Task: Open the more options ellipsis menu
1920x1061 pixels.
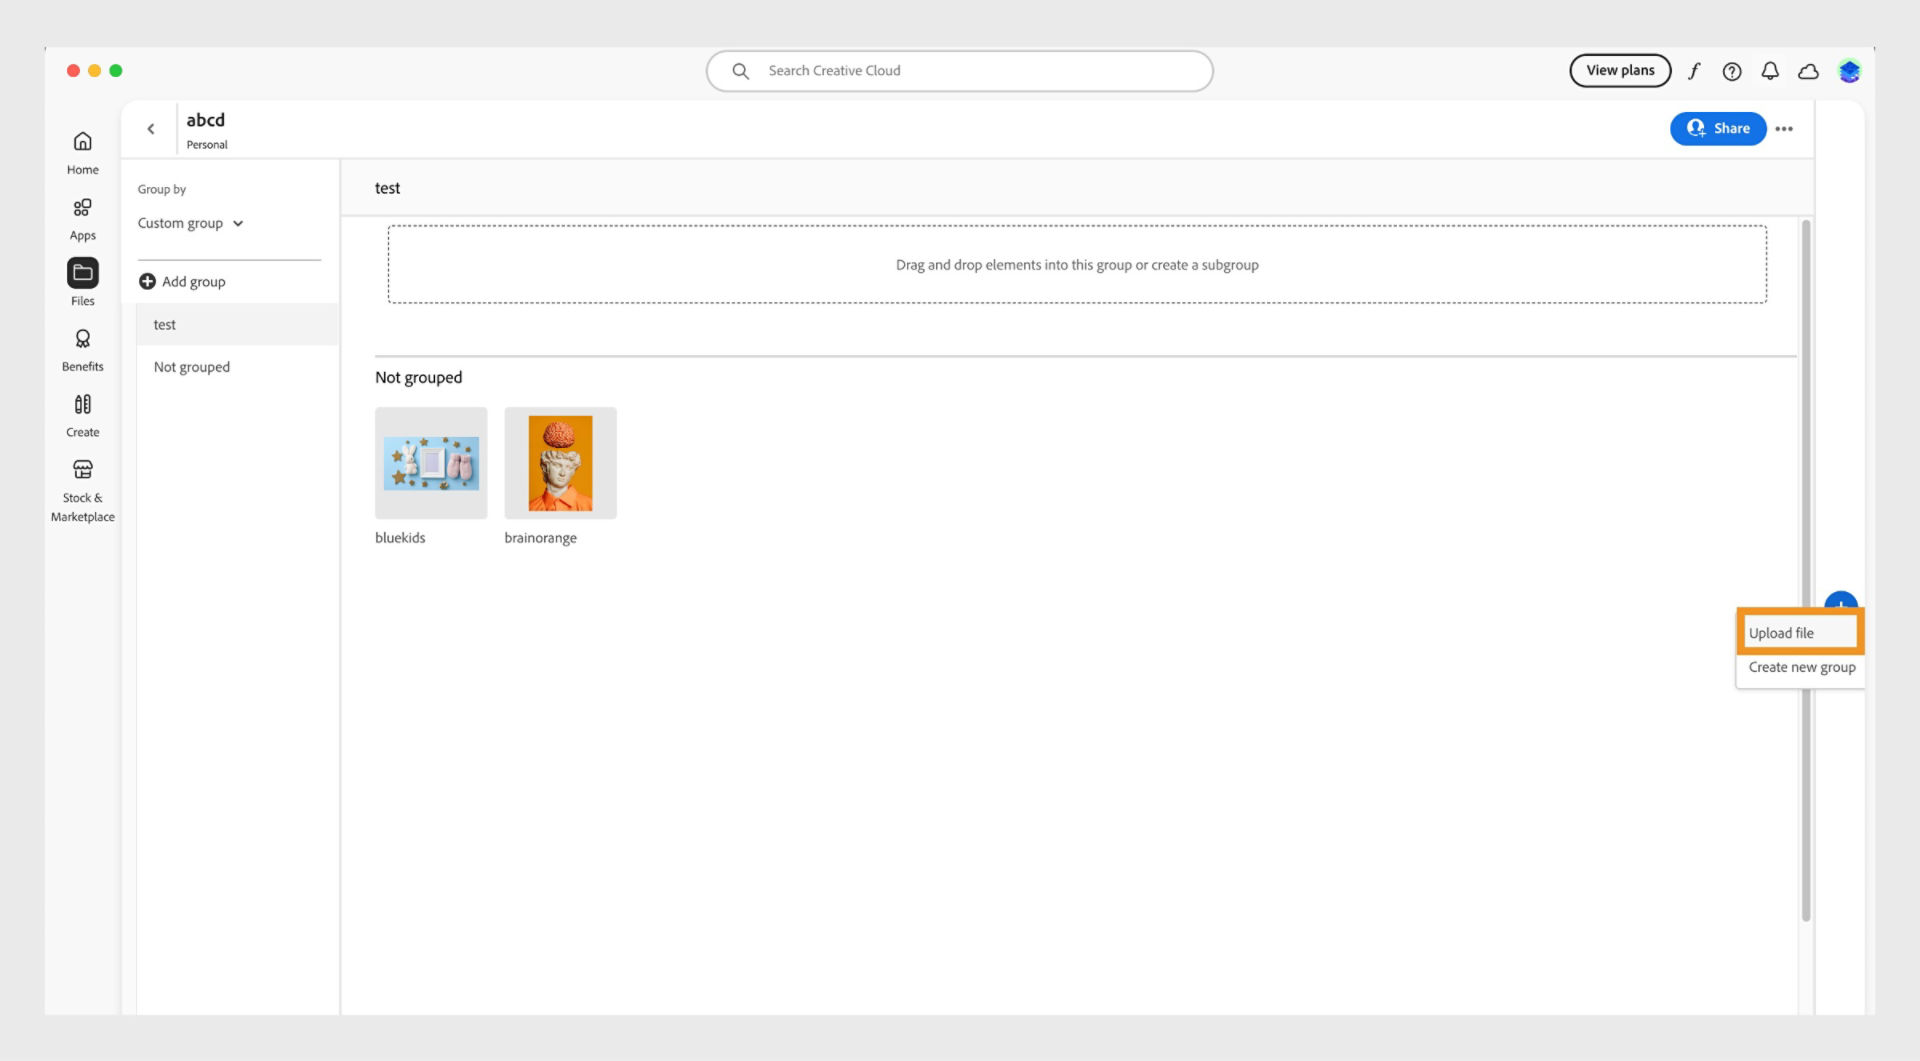Action: click(x=1785, y=128)
